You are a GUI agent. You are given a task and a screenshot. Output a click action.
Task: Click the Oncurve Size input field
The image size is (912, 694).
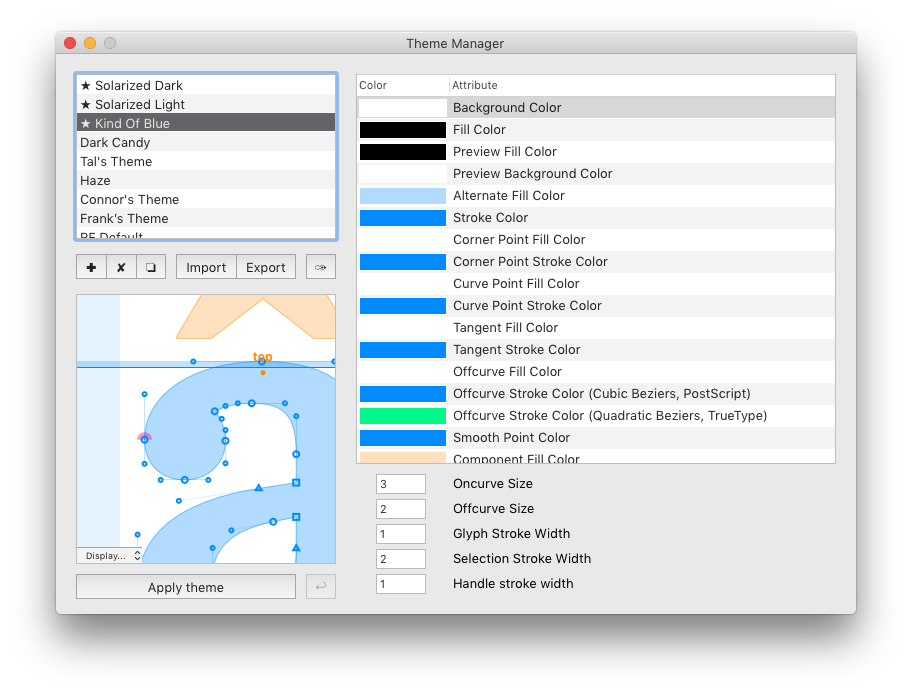pos(401,484)
